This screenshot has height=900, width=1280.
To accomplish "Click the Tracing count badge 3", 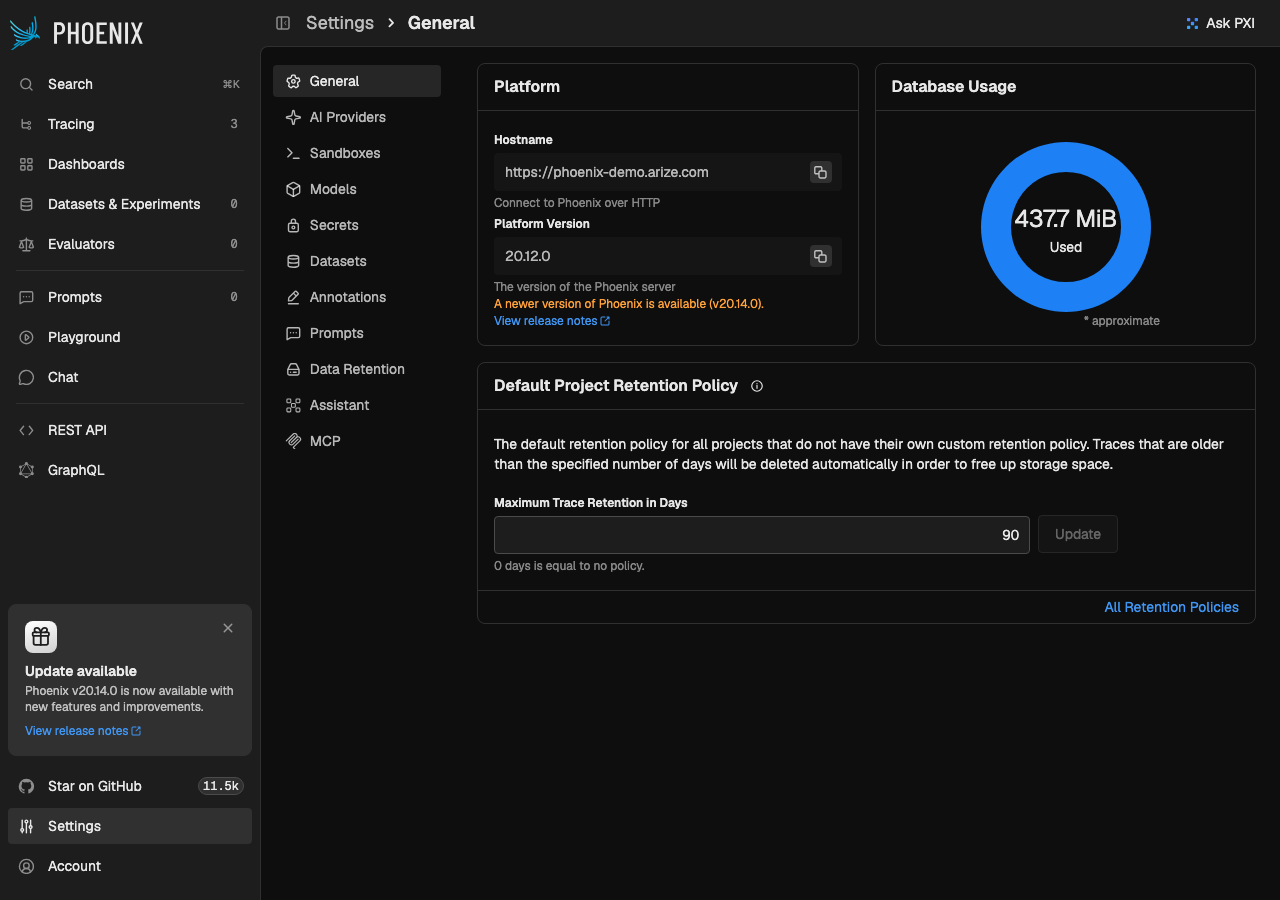I will tap(234, 124).
